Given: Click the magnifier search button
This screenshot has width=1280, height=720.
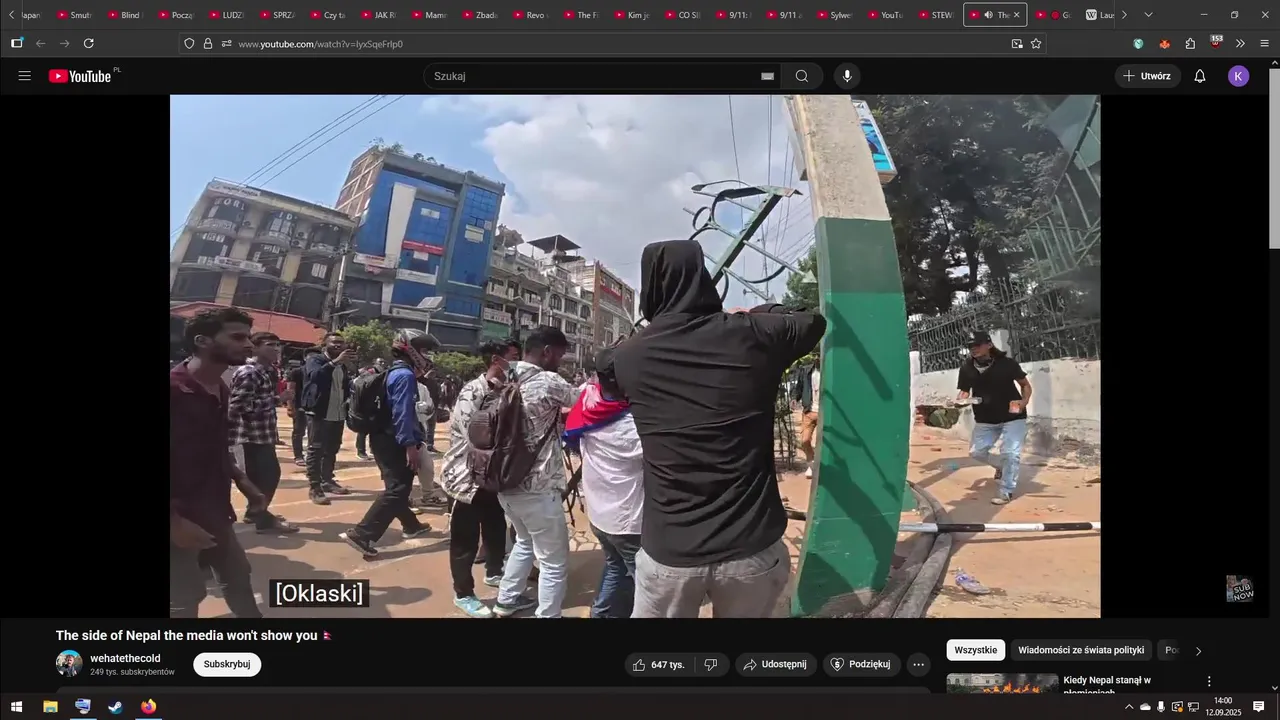Looking at the screenshot, I should 802,76.
